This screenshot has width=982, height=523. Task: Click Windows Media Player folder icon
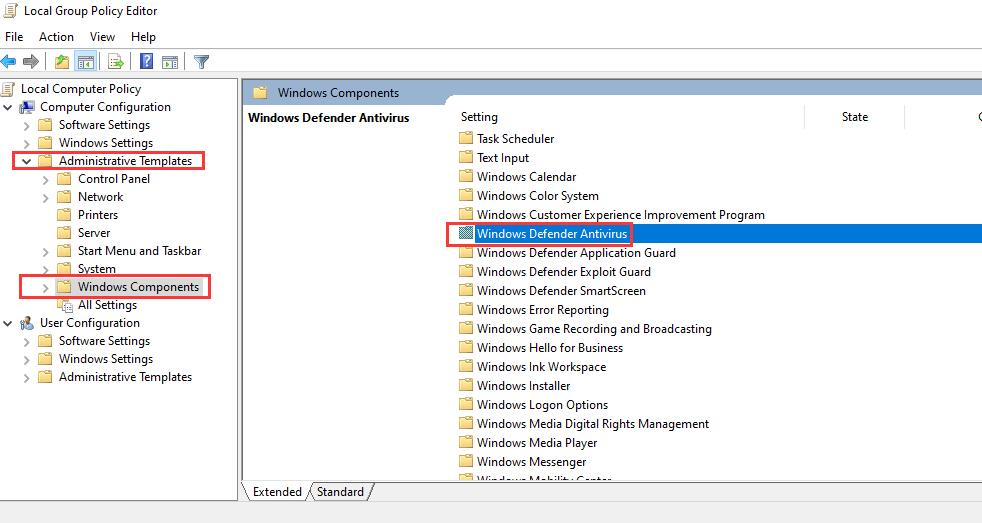(466, 442)
